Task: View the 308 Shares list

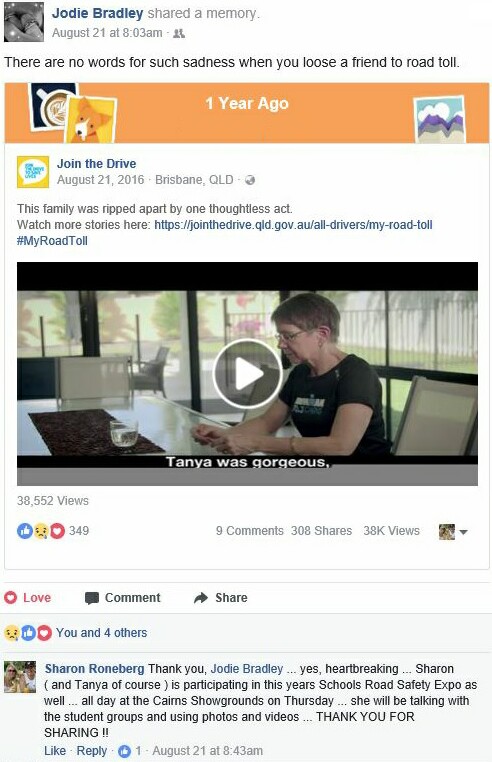Action: 321,531
